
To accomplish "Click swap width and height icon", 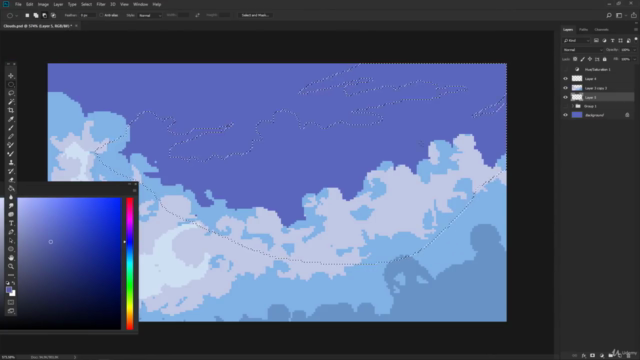I will coord(197,15).
